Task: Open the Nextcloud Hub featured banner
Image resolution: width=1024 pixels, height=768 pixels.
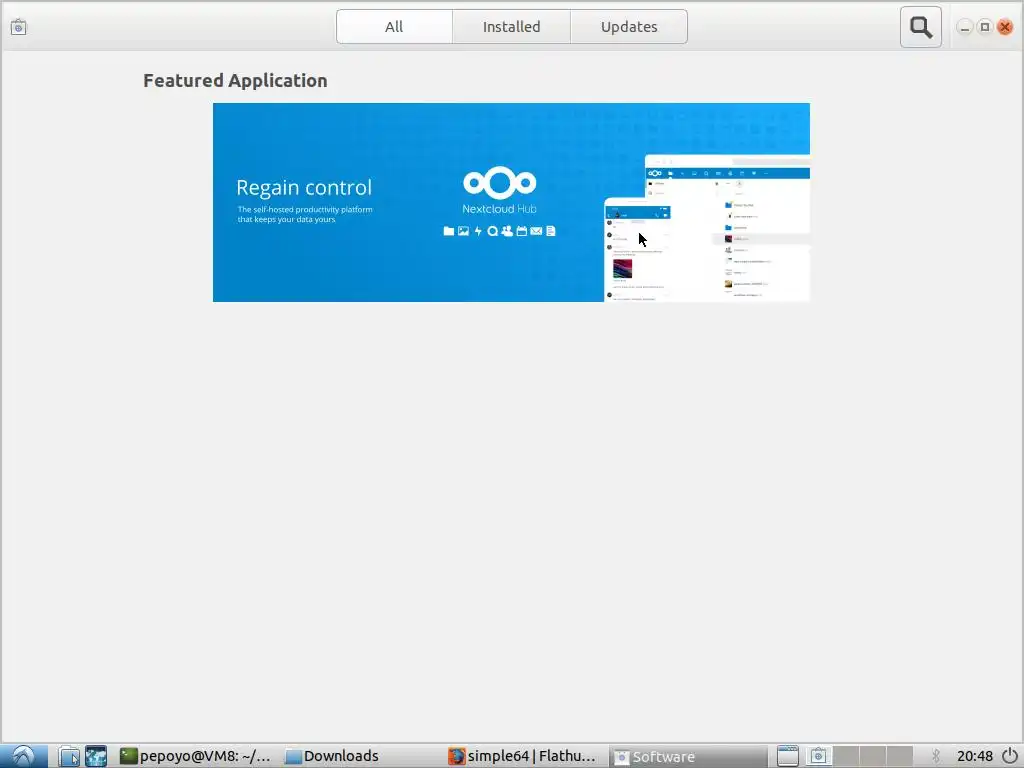Action: tap(511, 202)
